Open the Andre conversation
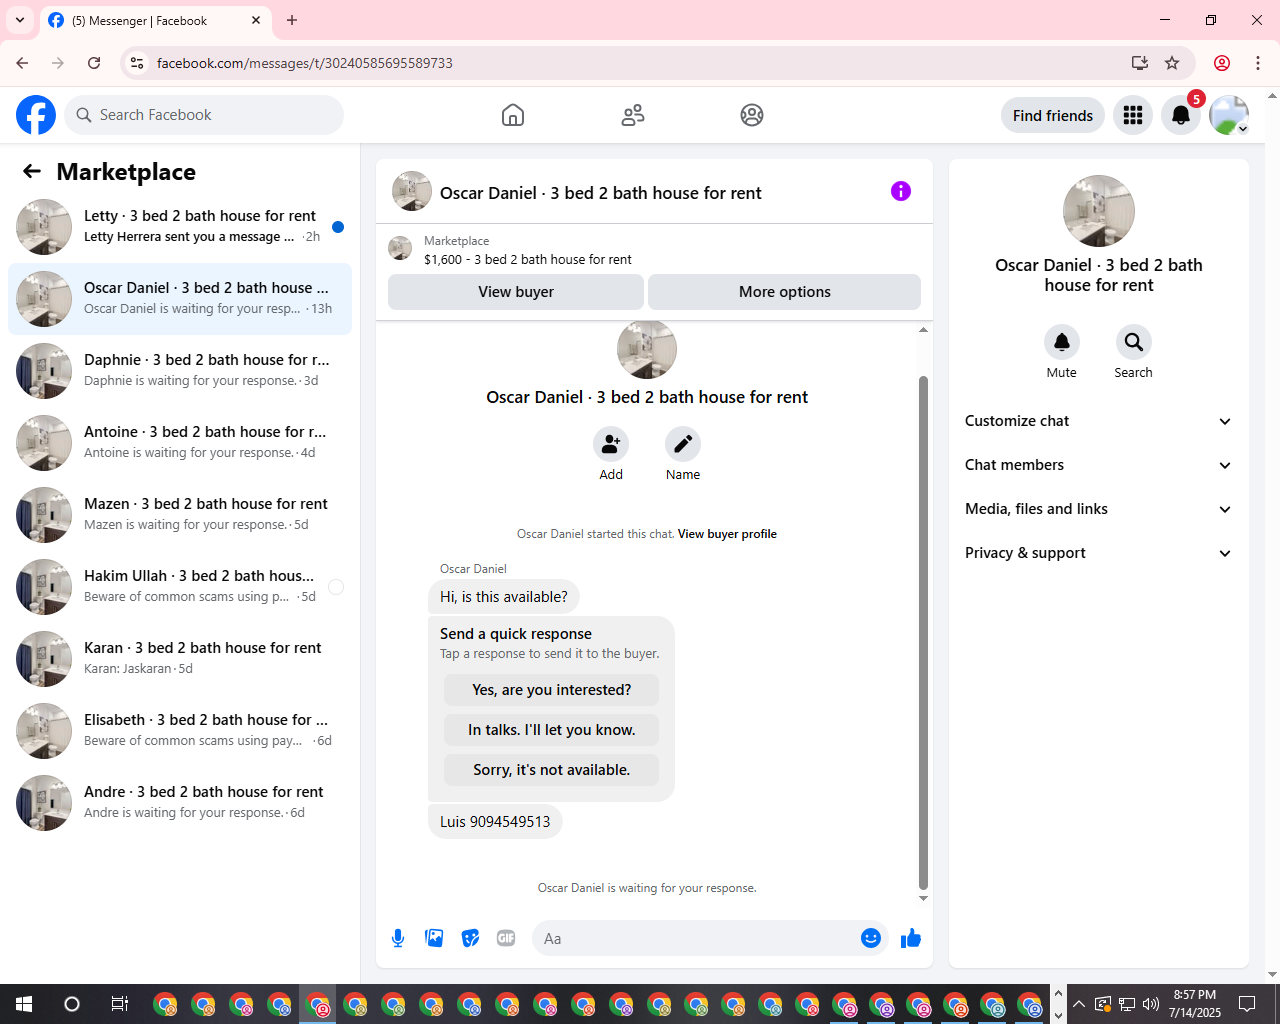The image size is (1280, 1024). tap(180, 803)
